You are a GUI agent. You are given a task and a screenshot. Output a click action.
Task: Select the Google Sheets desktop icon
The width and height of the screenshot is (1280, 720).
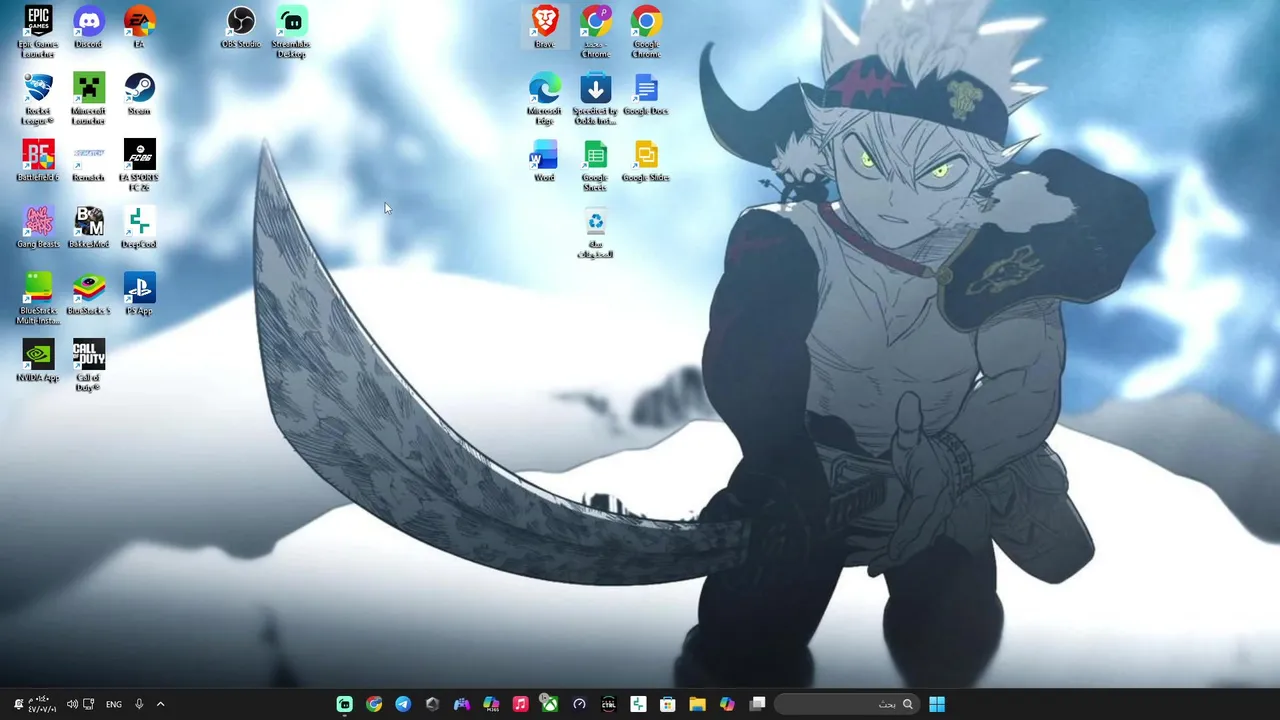click(595, 165)
